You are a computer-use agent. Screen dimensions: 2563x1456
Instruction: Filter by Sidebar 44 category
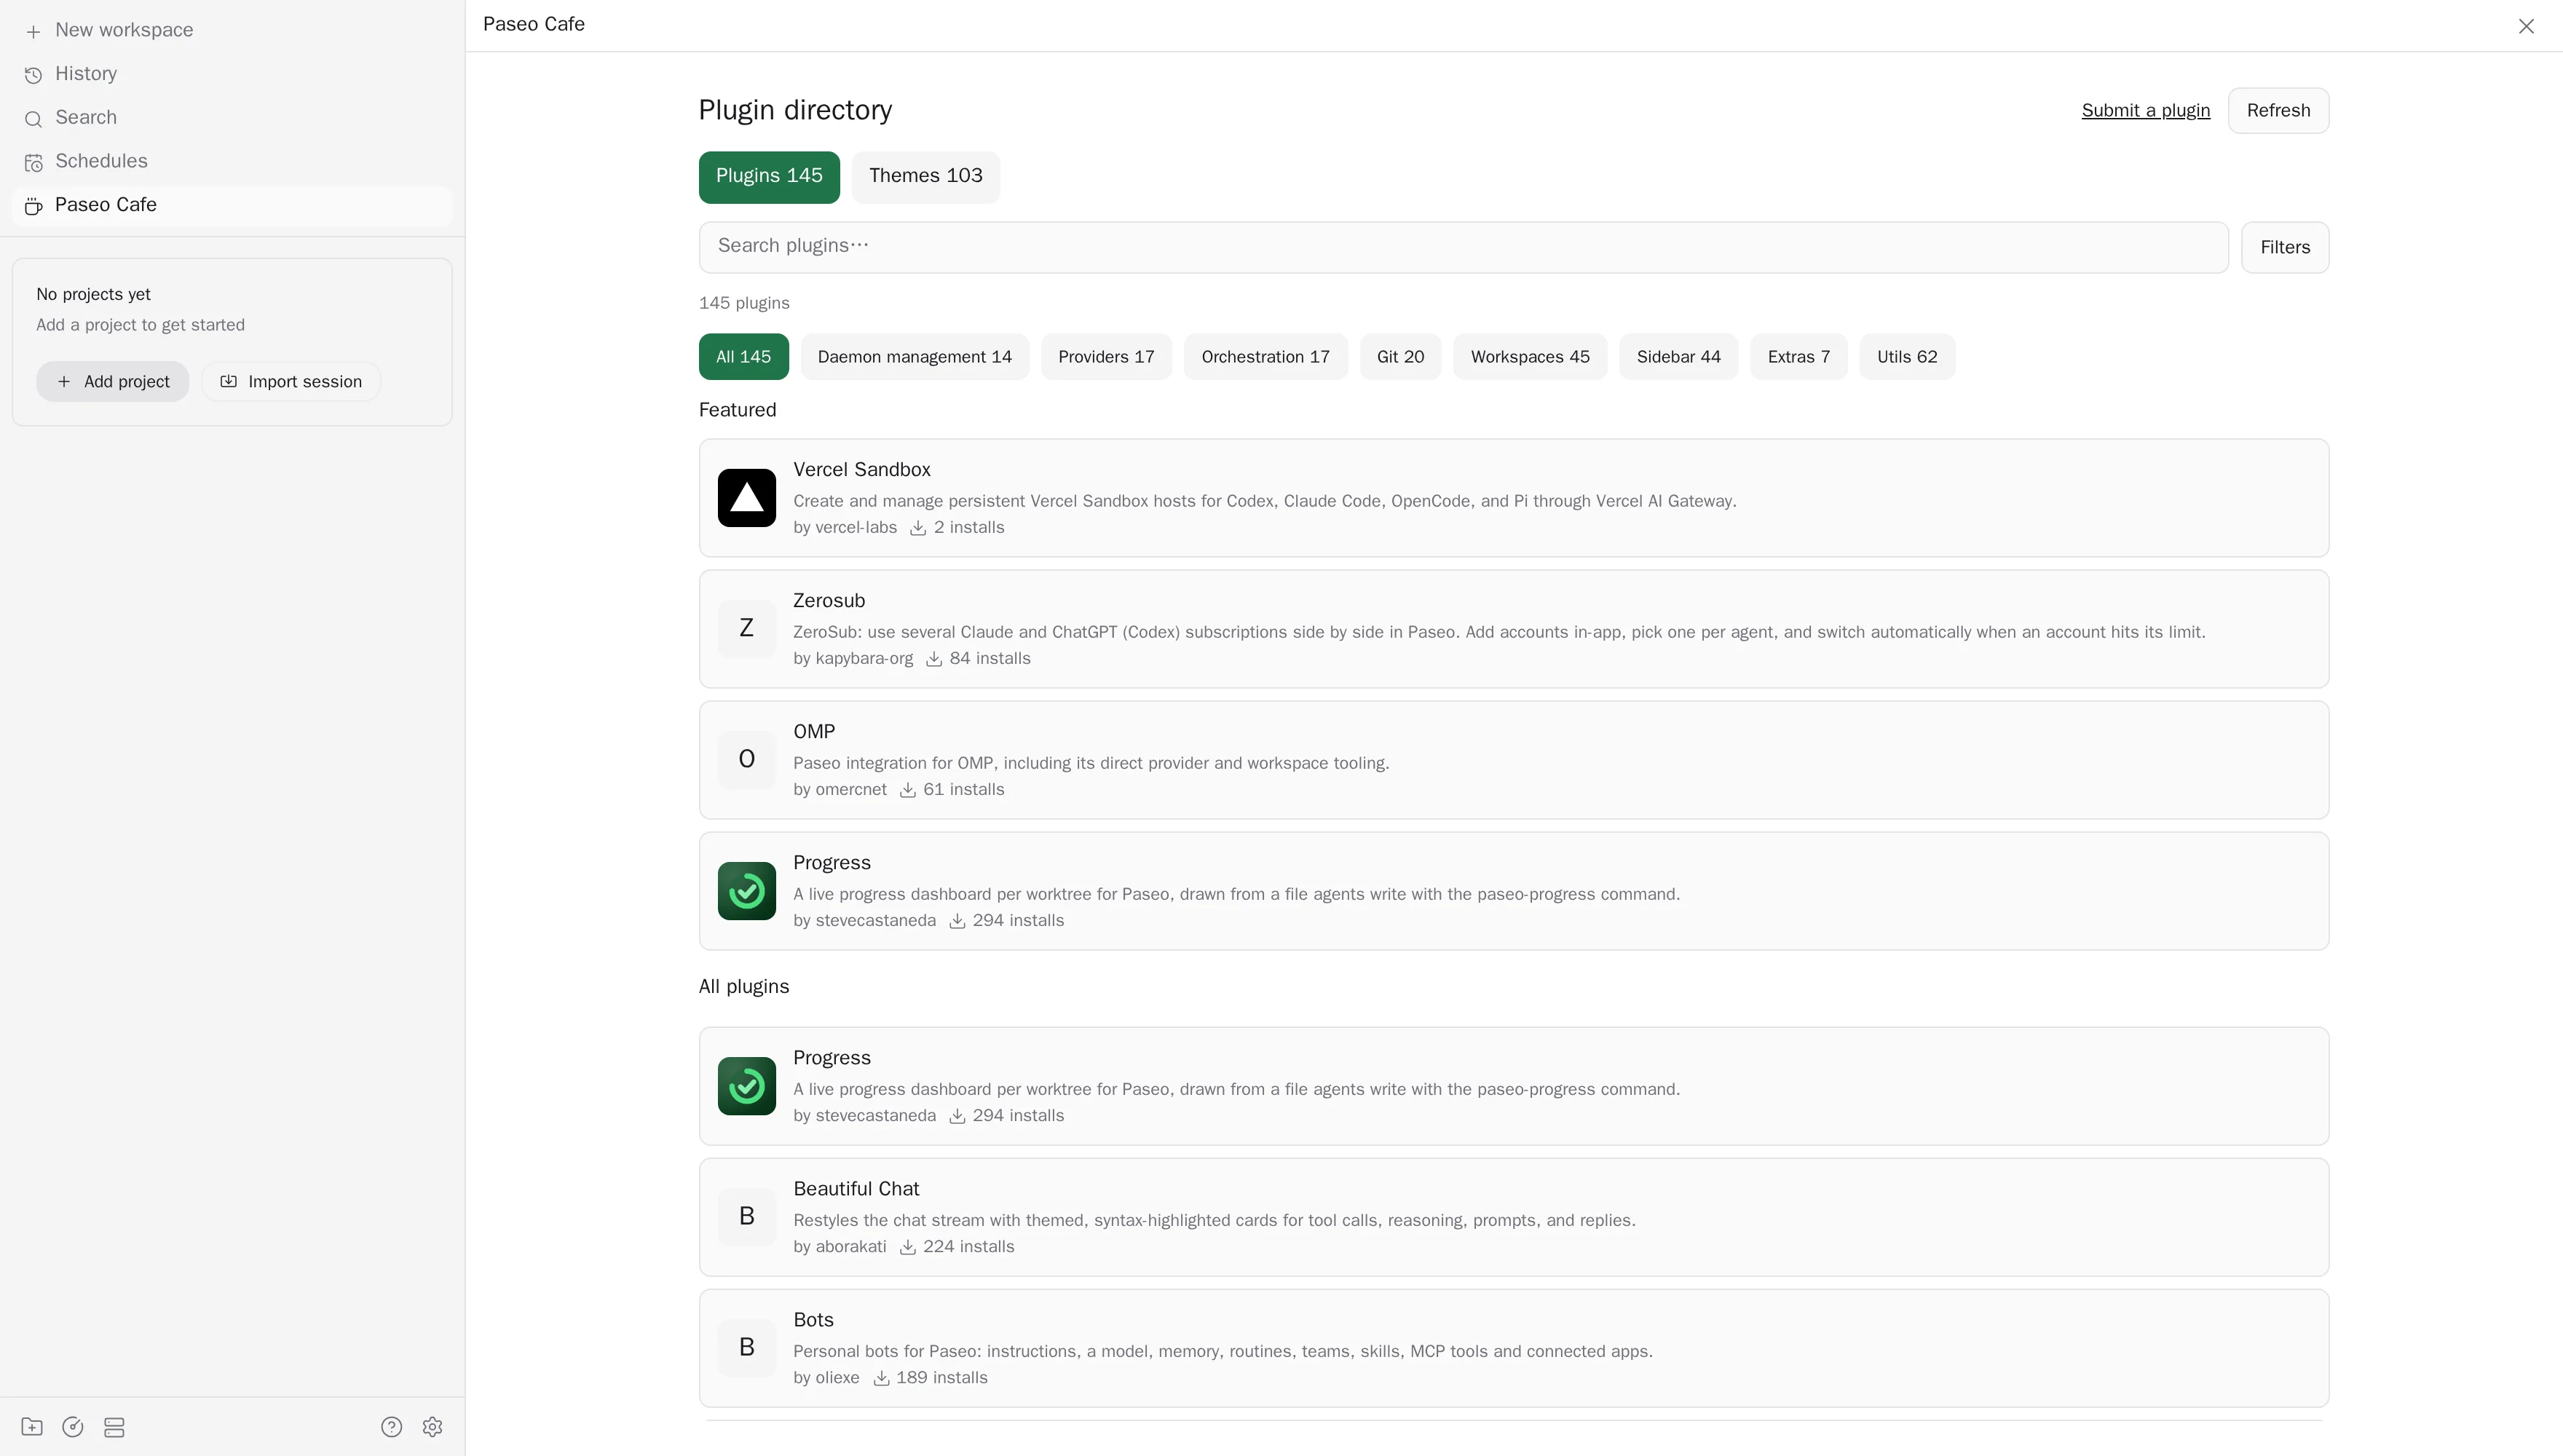point(1678,357)
